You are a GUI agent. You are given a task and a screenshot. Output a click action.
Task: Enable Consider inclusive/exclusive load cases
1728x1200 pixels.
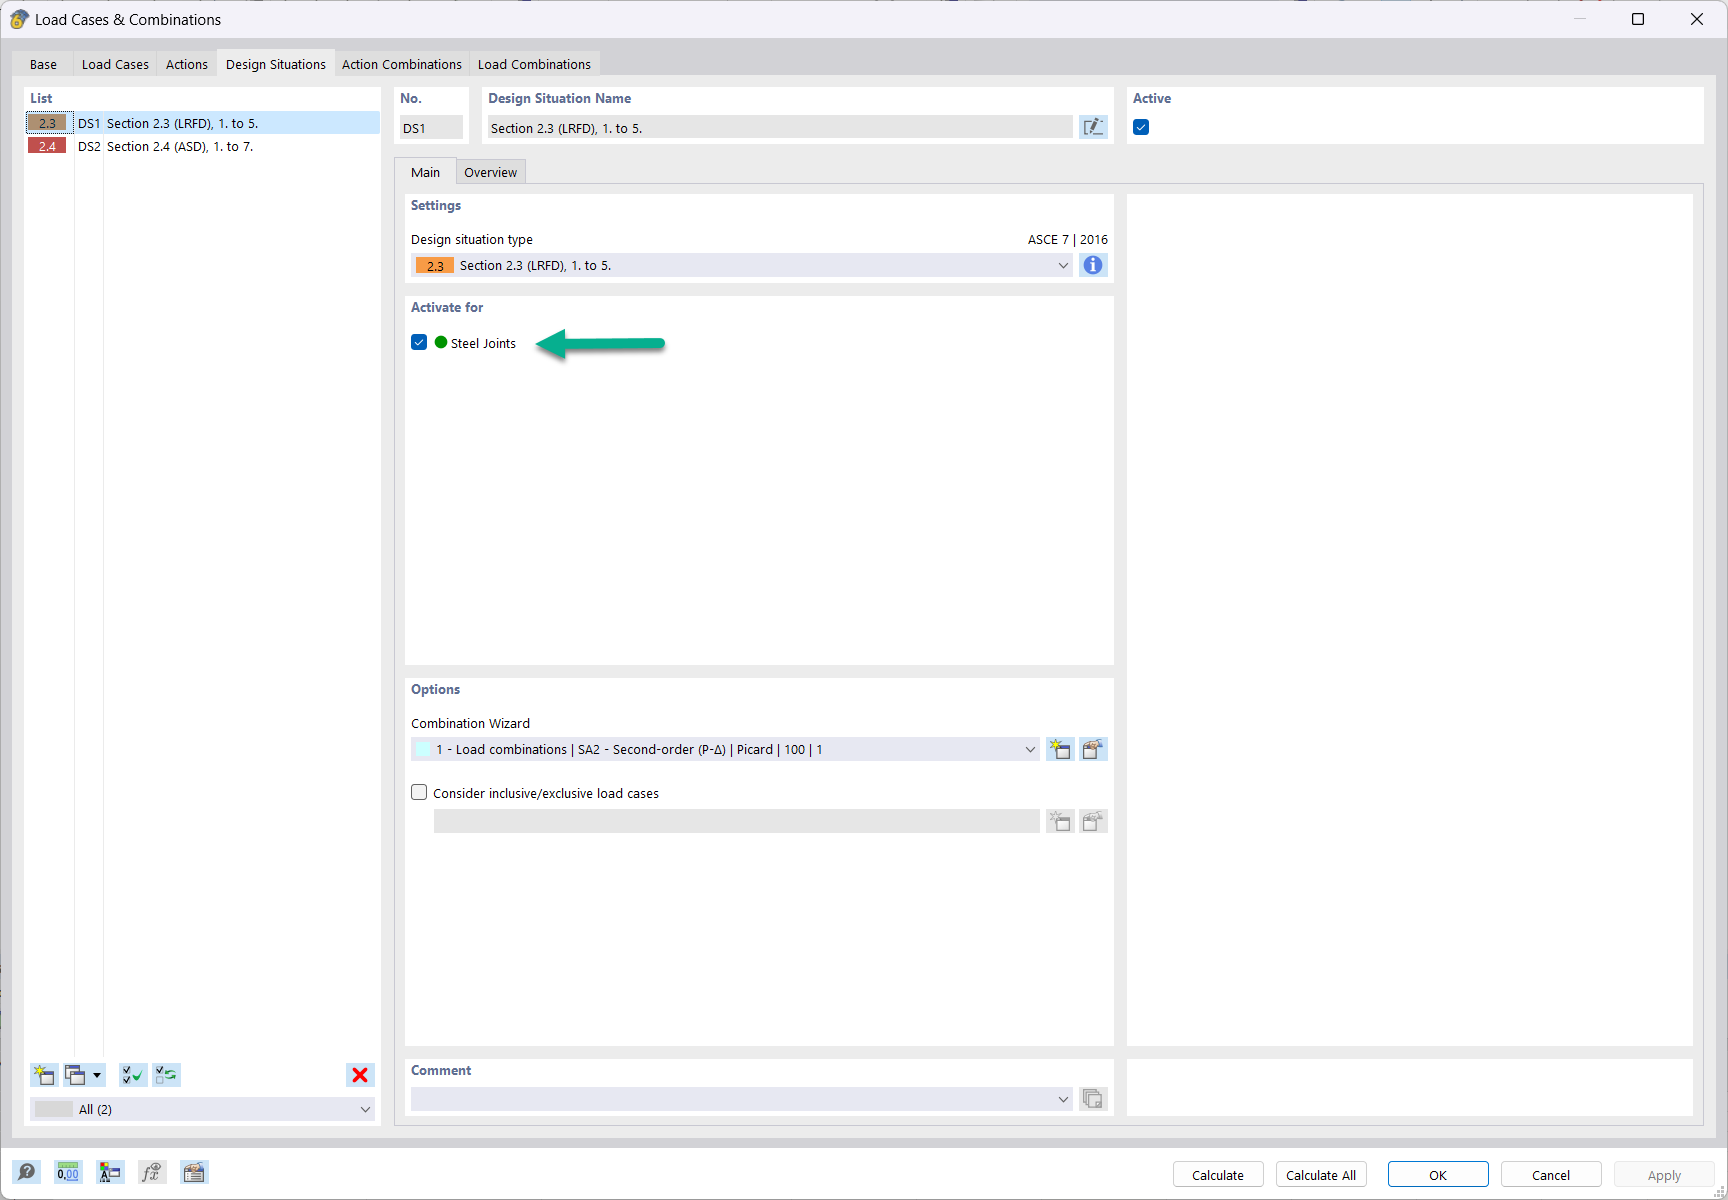point(419,792)
